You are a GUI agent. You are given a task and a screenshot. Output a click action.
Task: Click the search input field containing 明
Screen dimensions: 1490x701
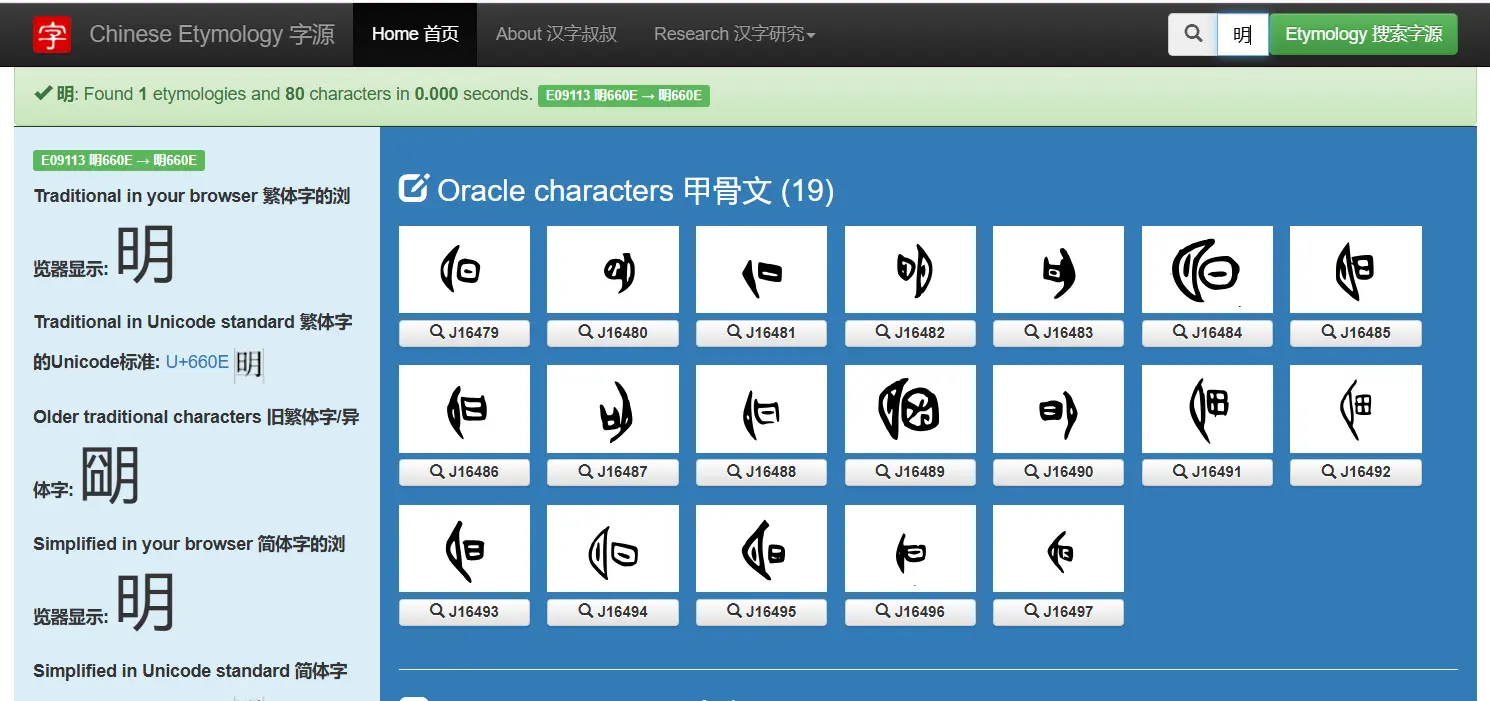[x=1243, y=34]
